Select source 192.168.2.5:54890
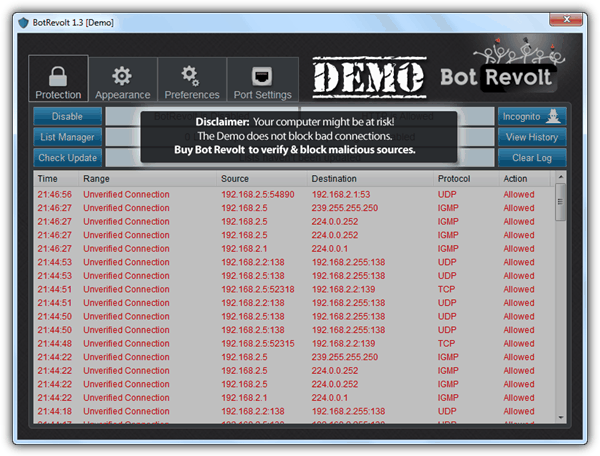Screen dimensions: 600x456 258,194
